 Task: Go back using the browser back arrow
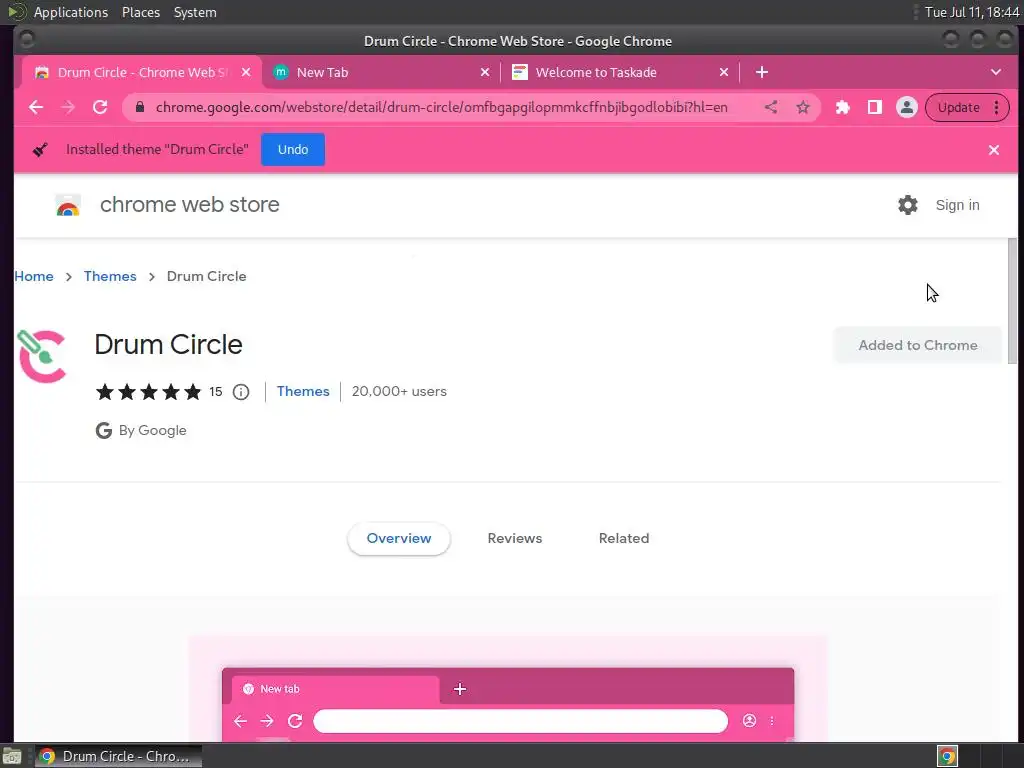click(36, 108)
